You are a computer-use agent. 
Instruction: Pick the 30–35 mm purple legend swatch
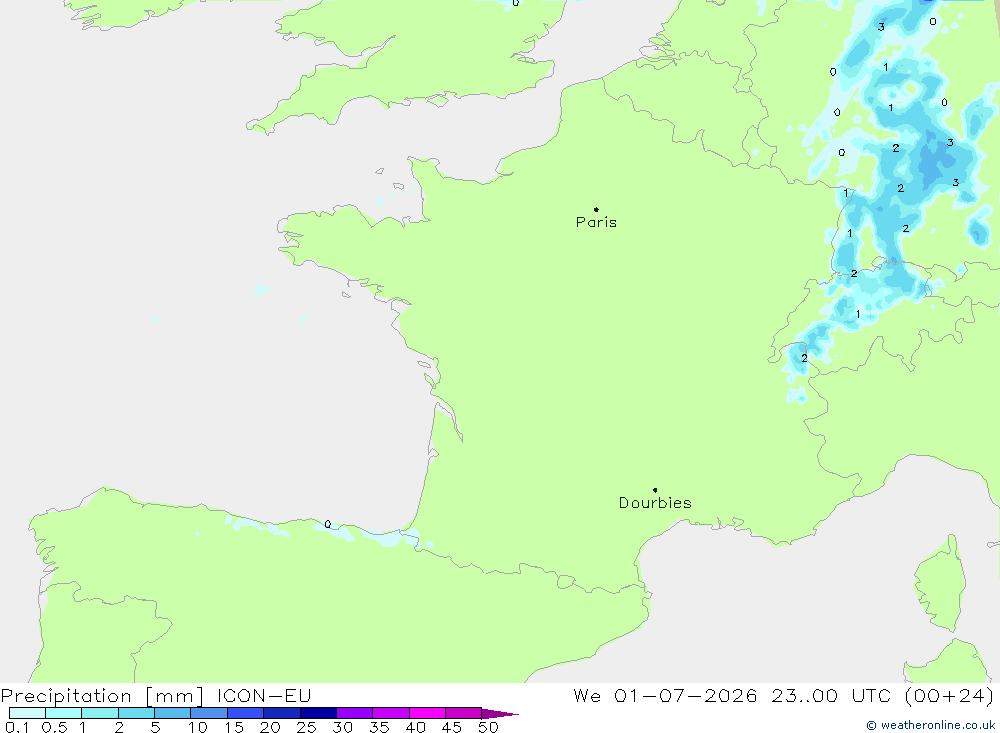click(355, 713)
